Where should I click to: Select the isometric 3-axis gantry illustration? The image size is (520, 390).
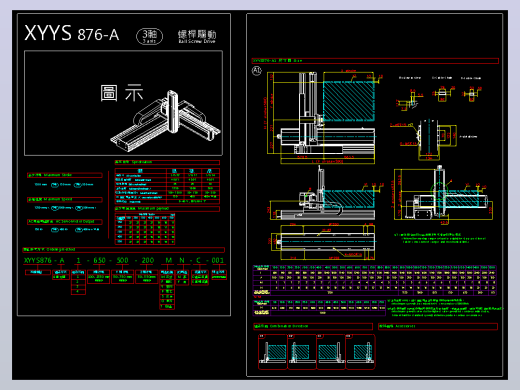[166, 121]
